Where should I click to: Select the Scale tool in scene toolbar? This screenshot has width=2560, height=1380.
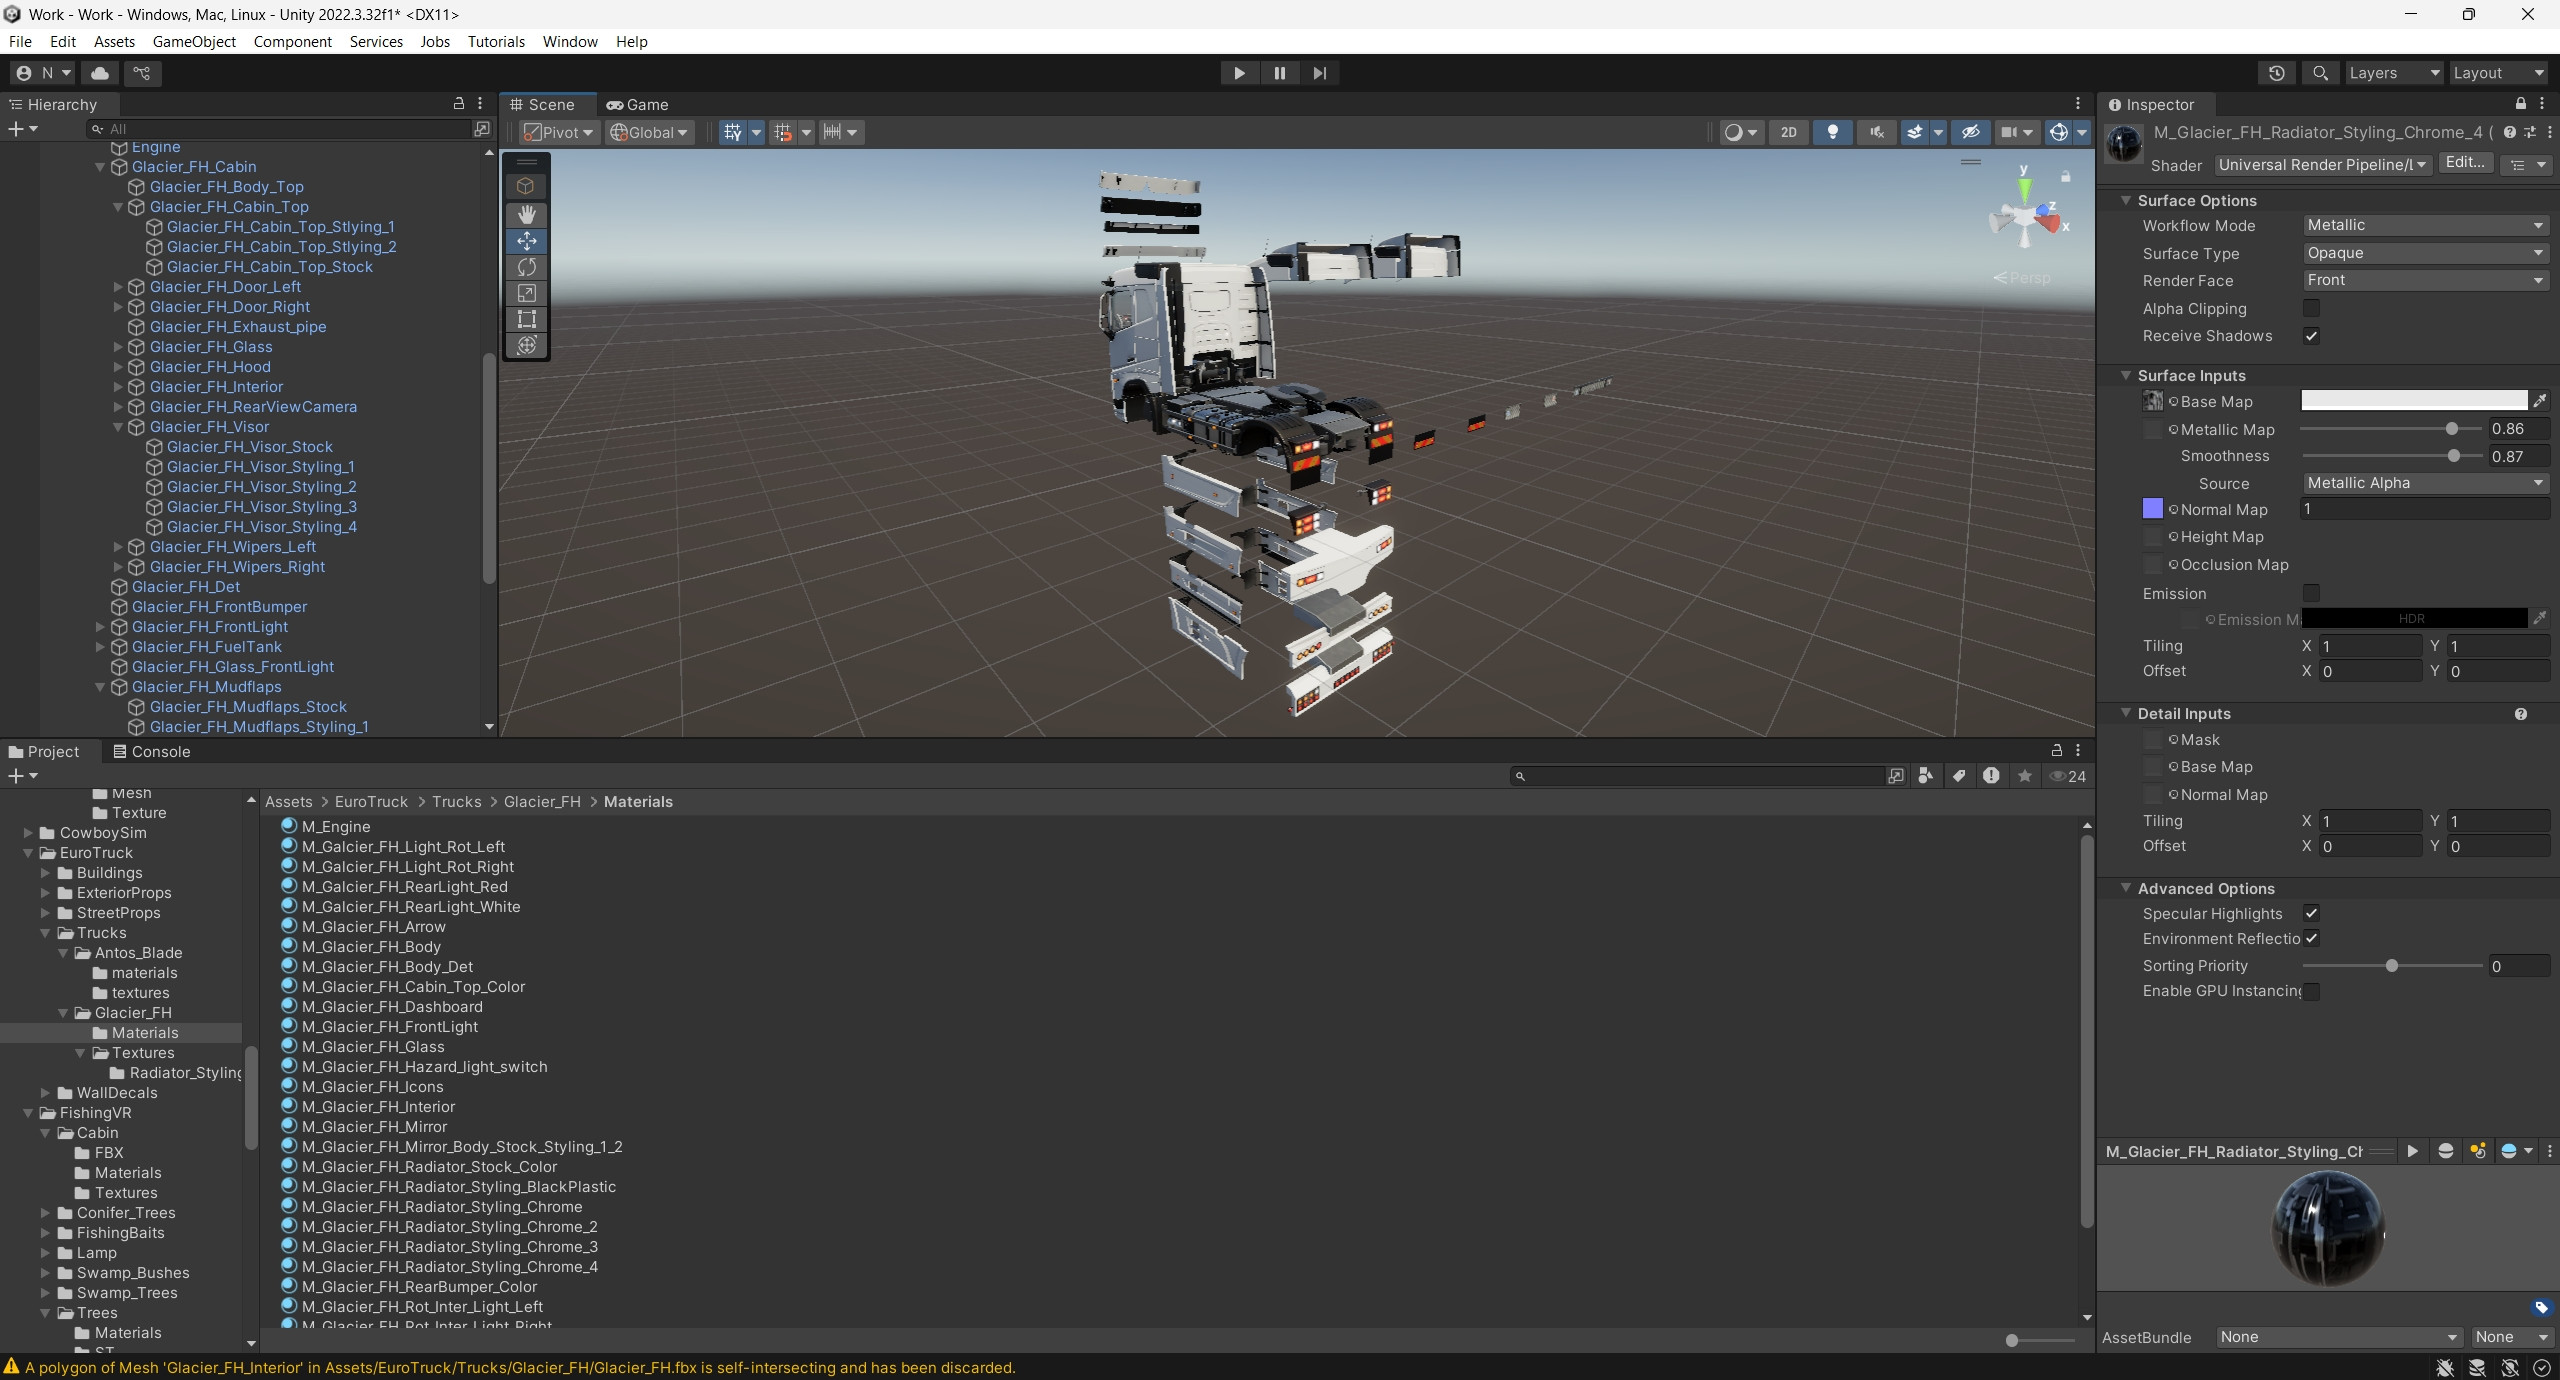pos(526,293)
